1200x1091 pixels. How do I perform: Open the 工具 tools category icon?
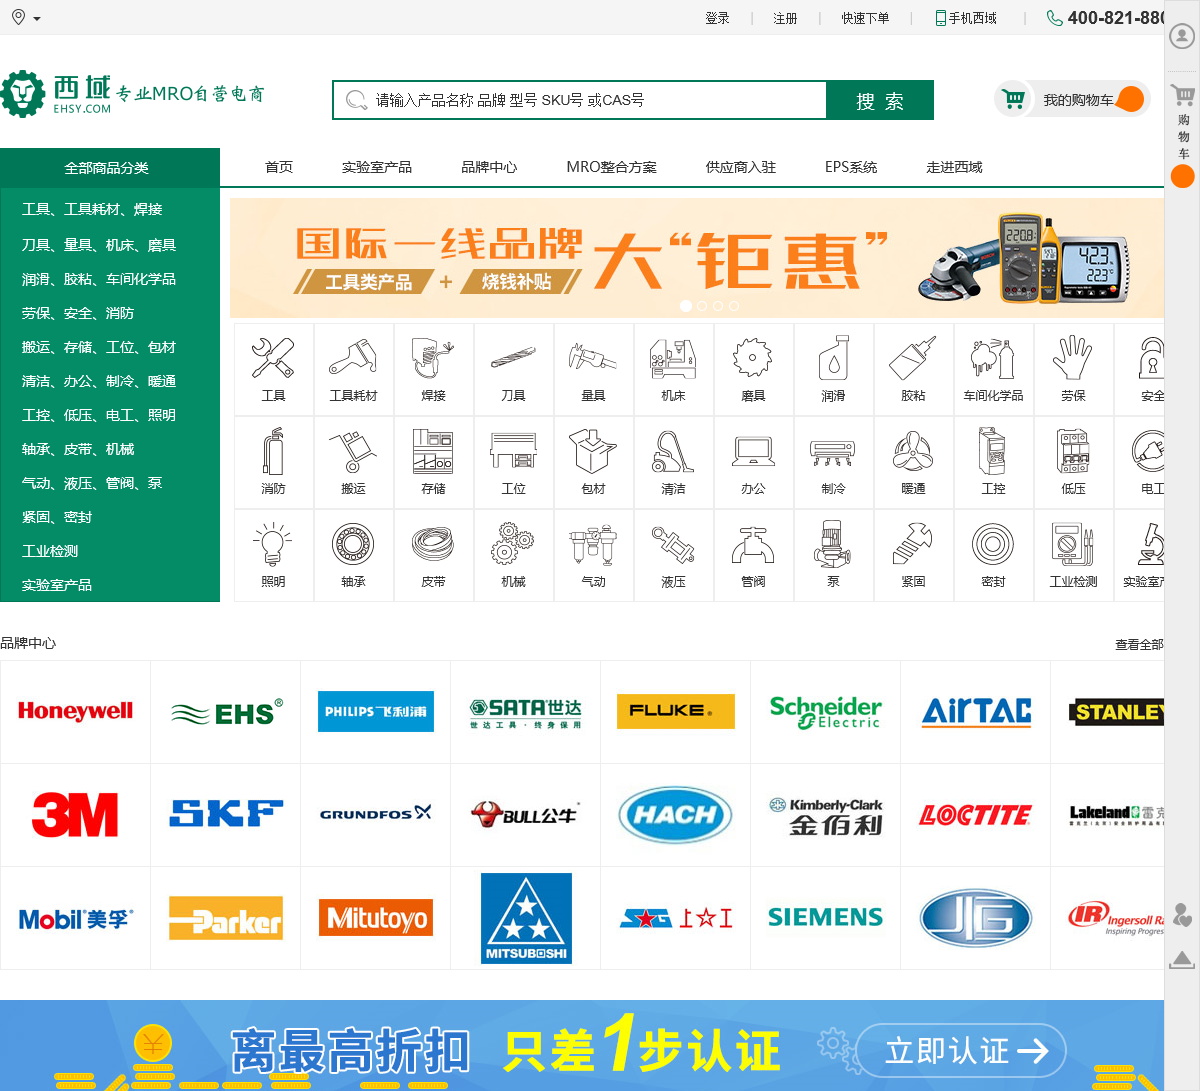[273, 358]
